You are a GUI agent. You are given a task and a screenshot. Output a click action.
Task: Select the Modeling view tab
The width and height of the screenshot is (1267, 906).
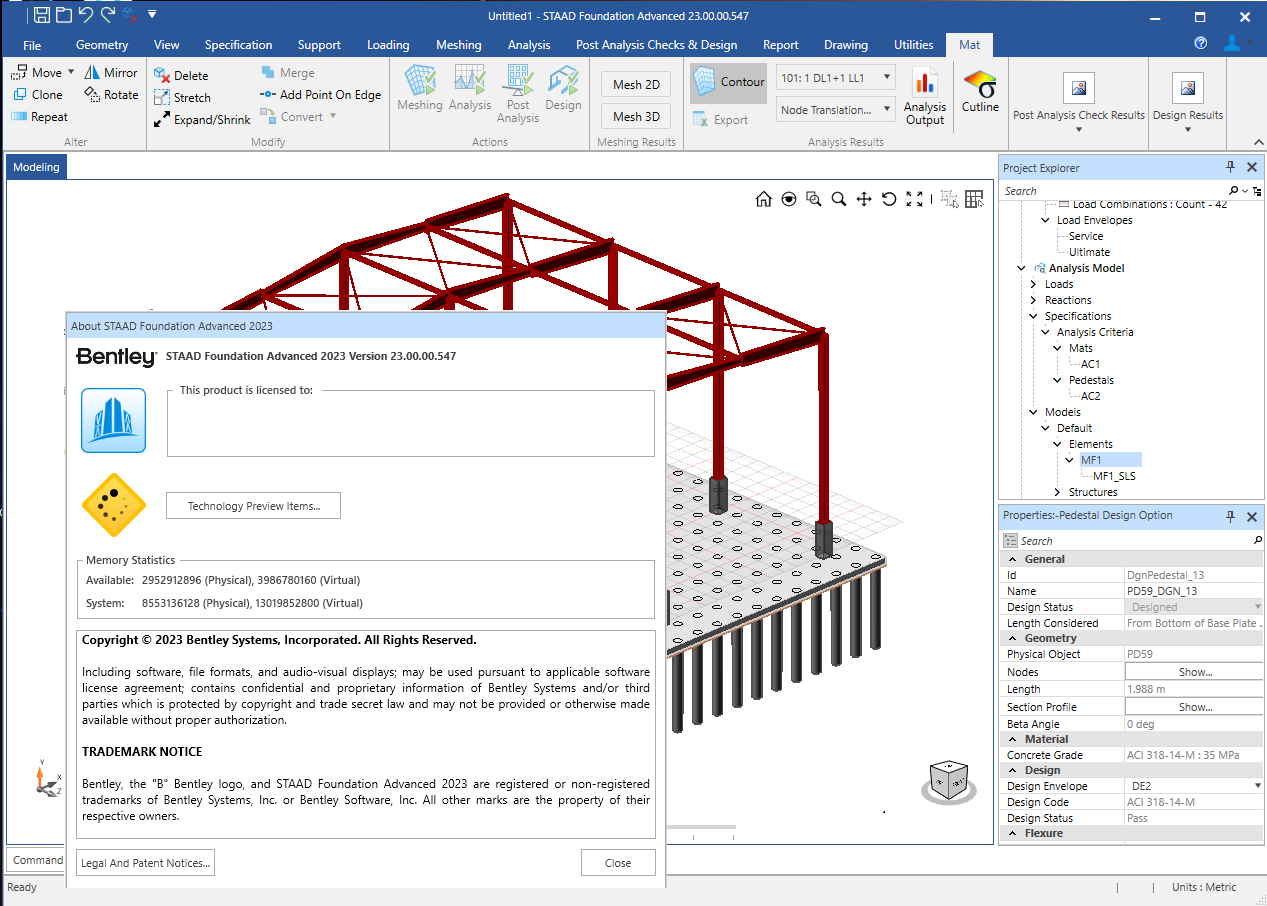point(36,167)
